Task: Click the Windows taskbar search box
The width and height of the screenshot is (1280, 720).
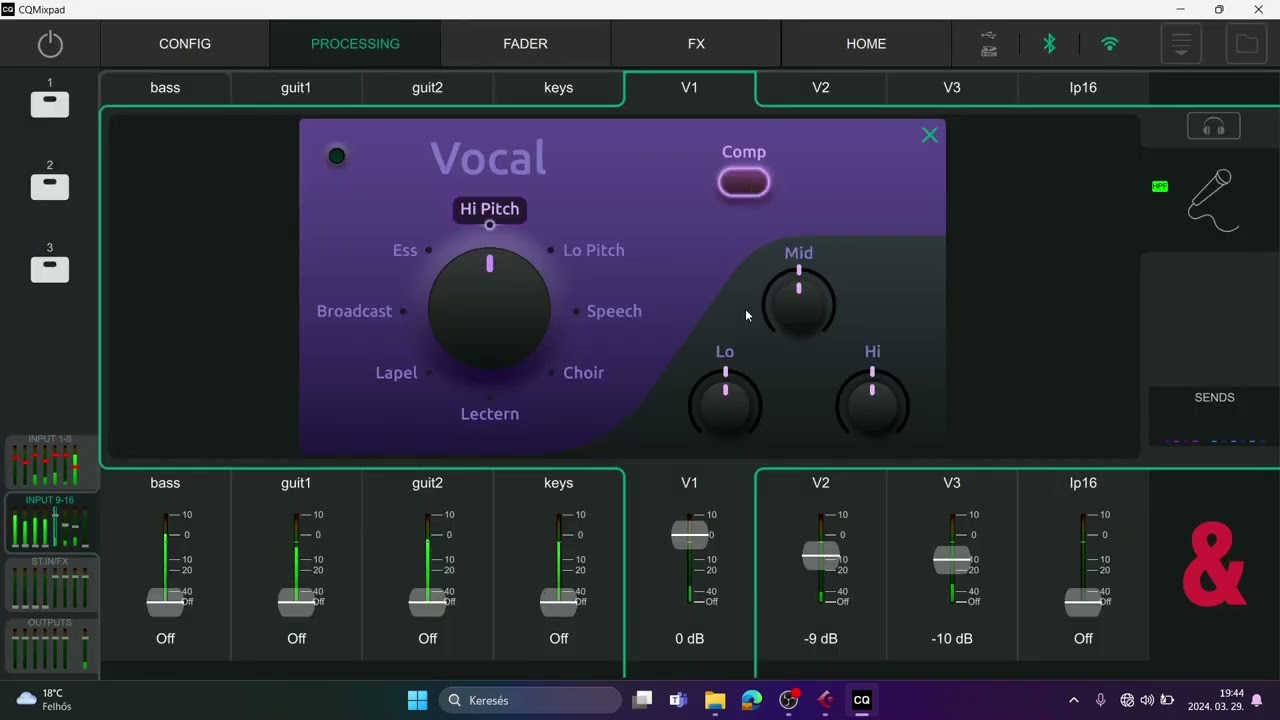Action: (532, 700)
